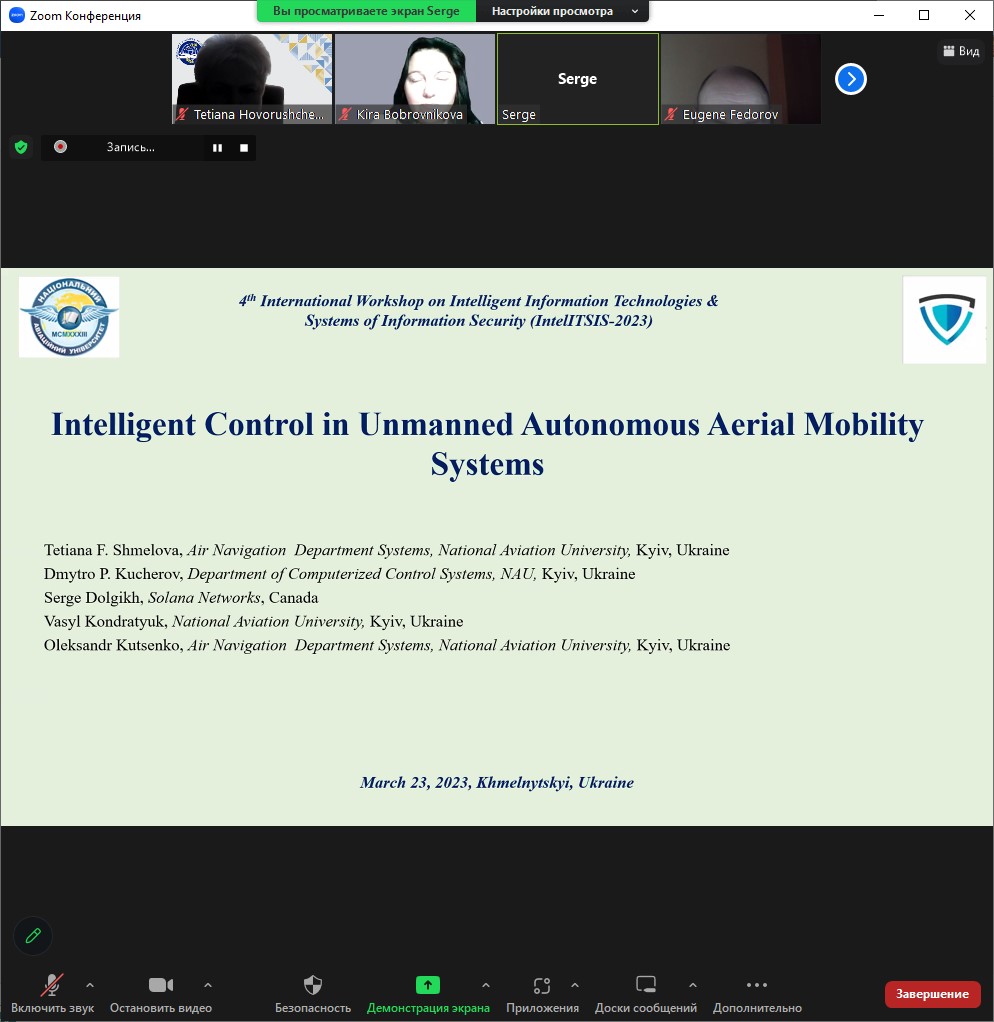
Task: Click the Zoom logo in title bar
Action: [16, 15]
